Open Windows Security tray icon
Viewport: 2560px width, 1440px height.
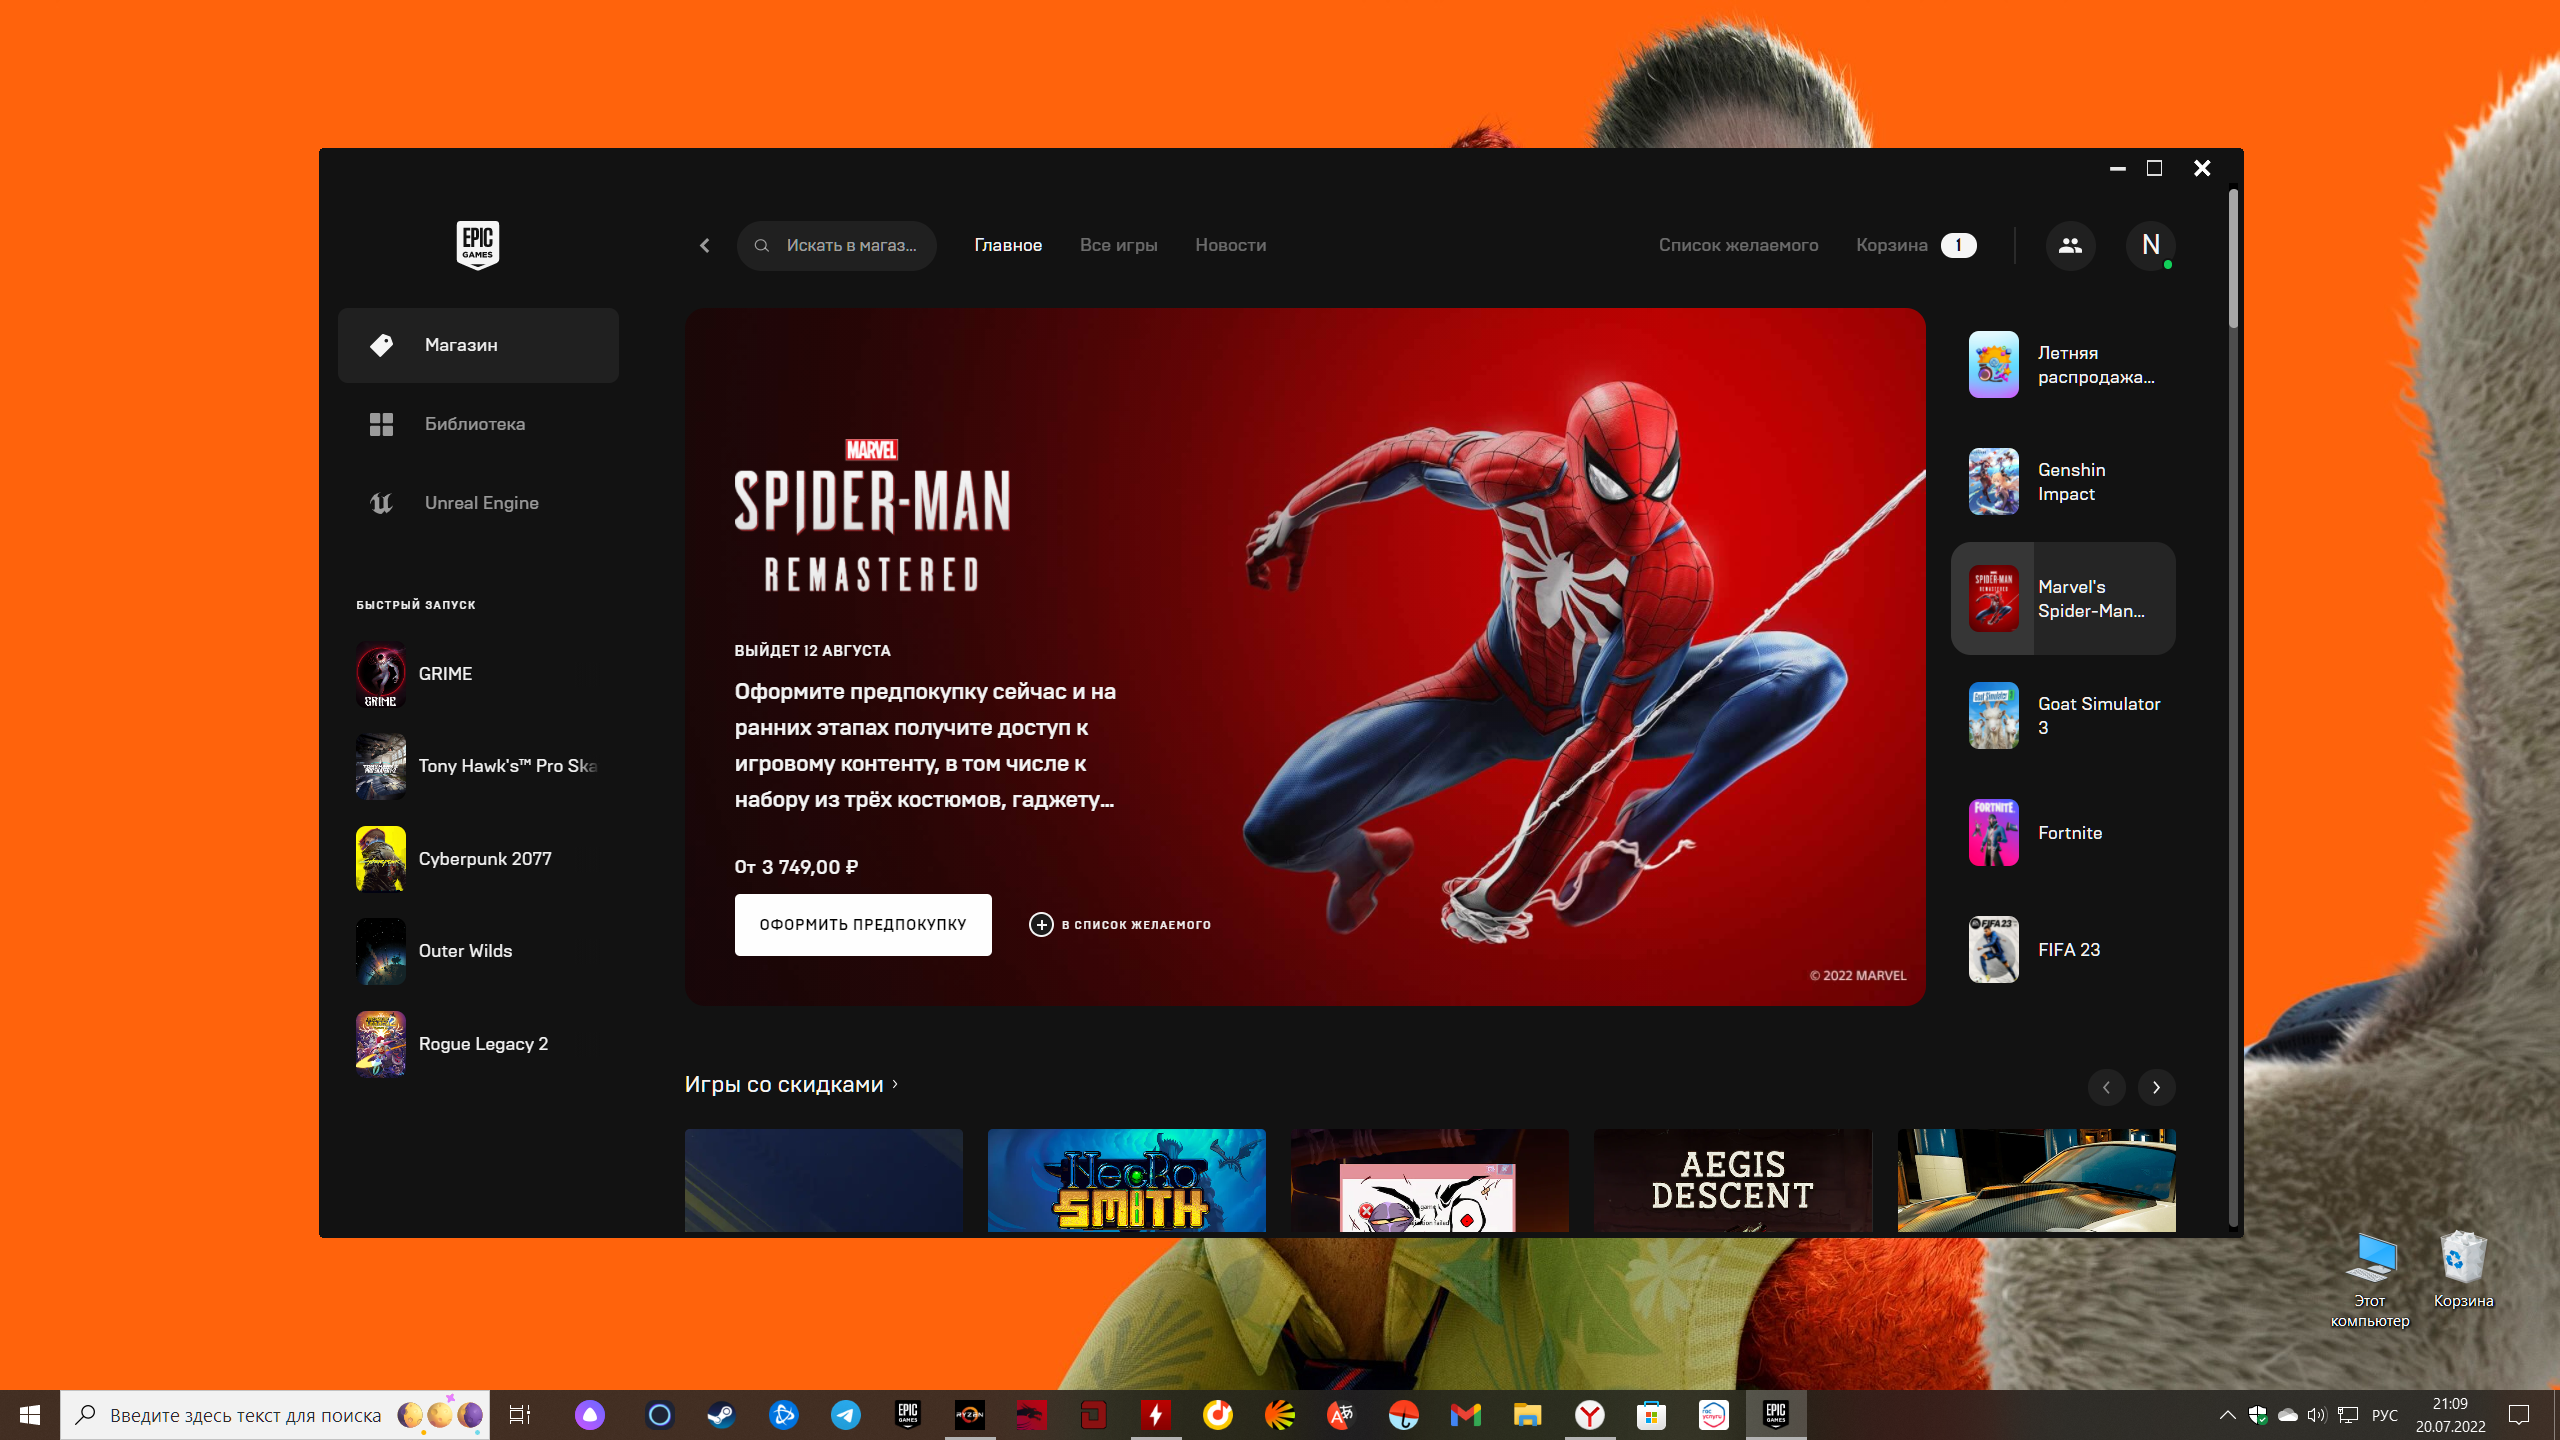click(2258, 1415)
